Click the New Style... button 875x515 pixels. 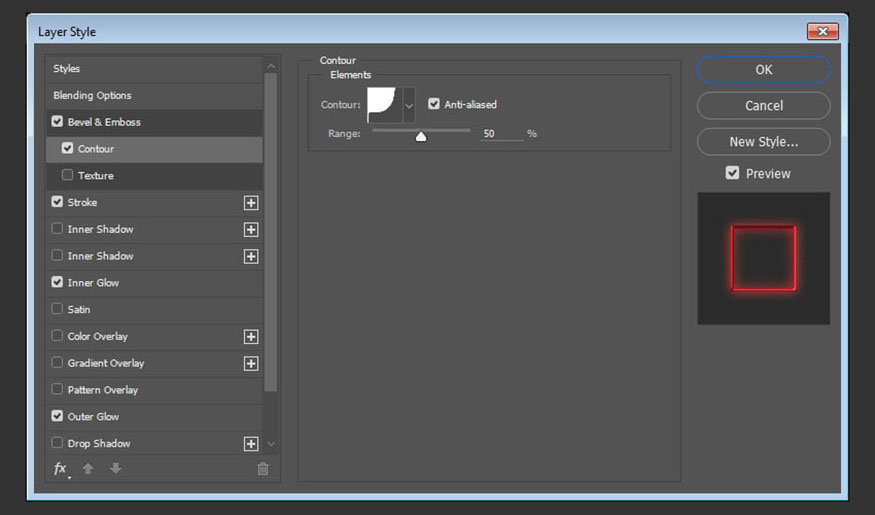763,142
